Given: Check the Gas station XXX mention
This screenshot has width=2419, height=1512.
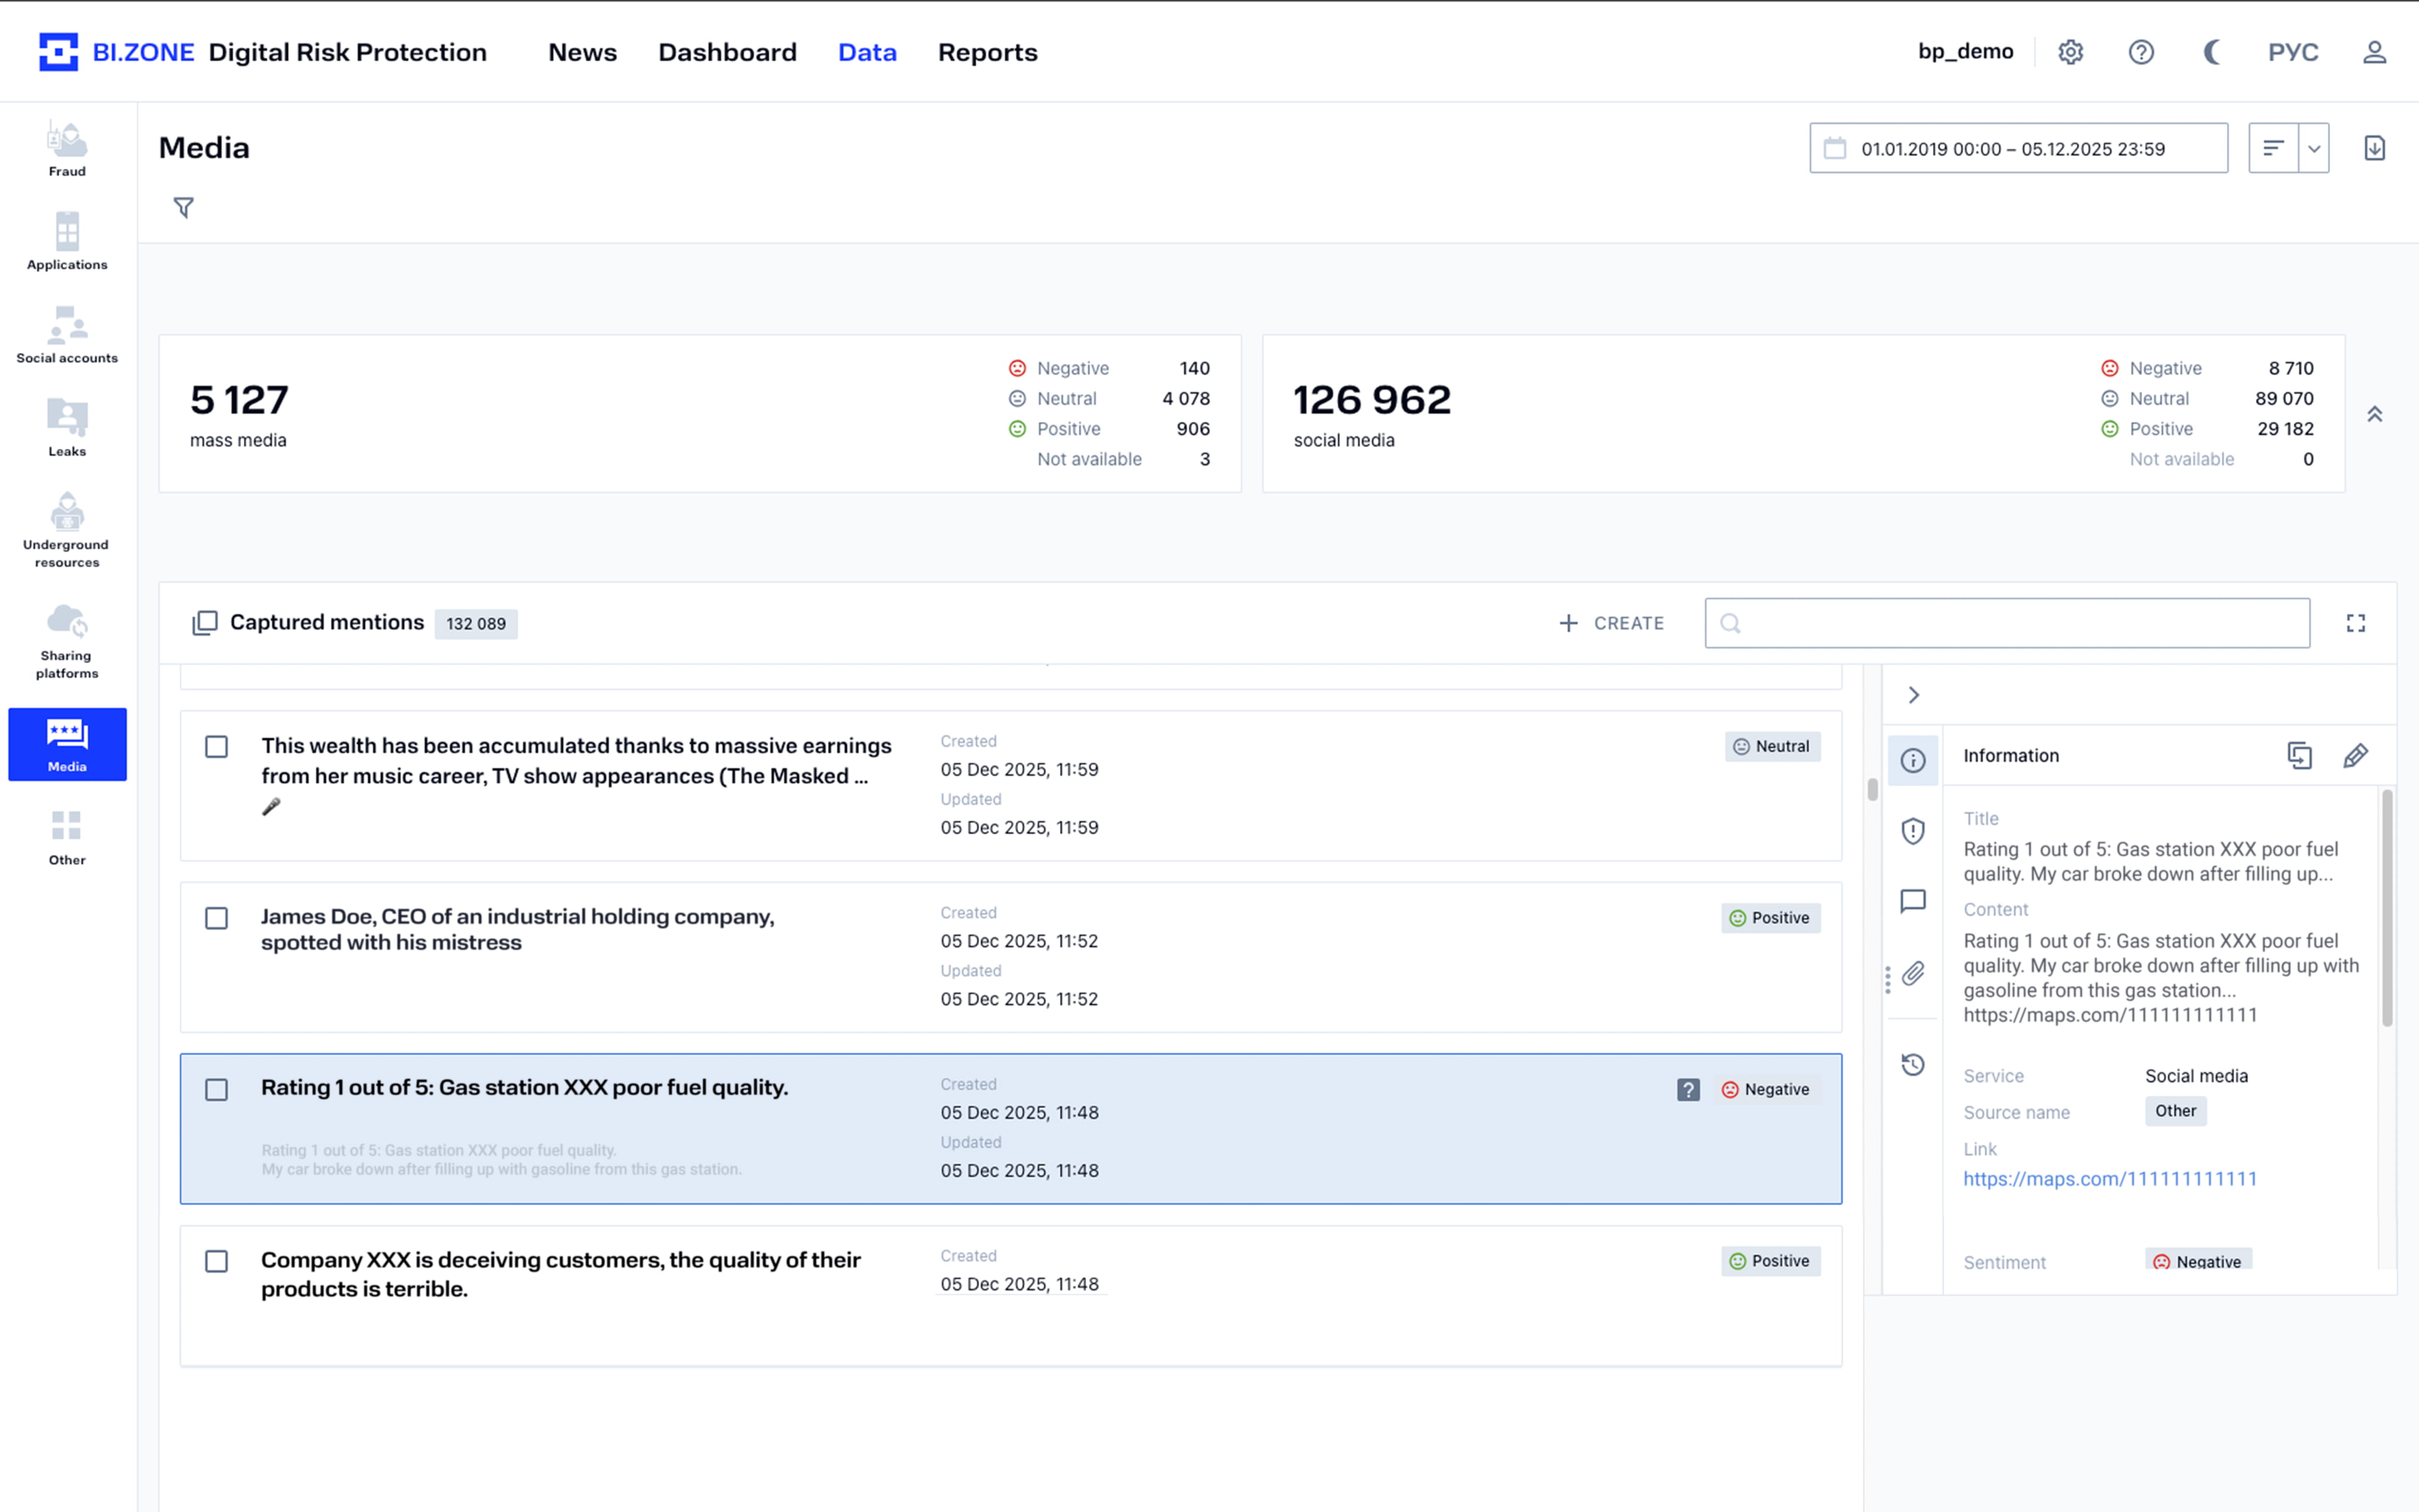Looking at the screenshot, I should tap(216, 1089).
